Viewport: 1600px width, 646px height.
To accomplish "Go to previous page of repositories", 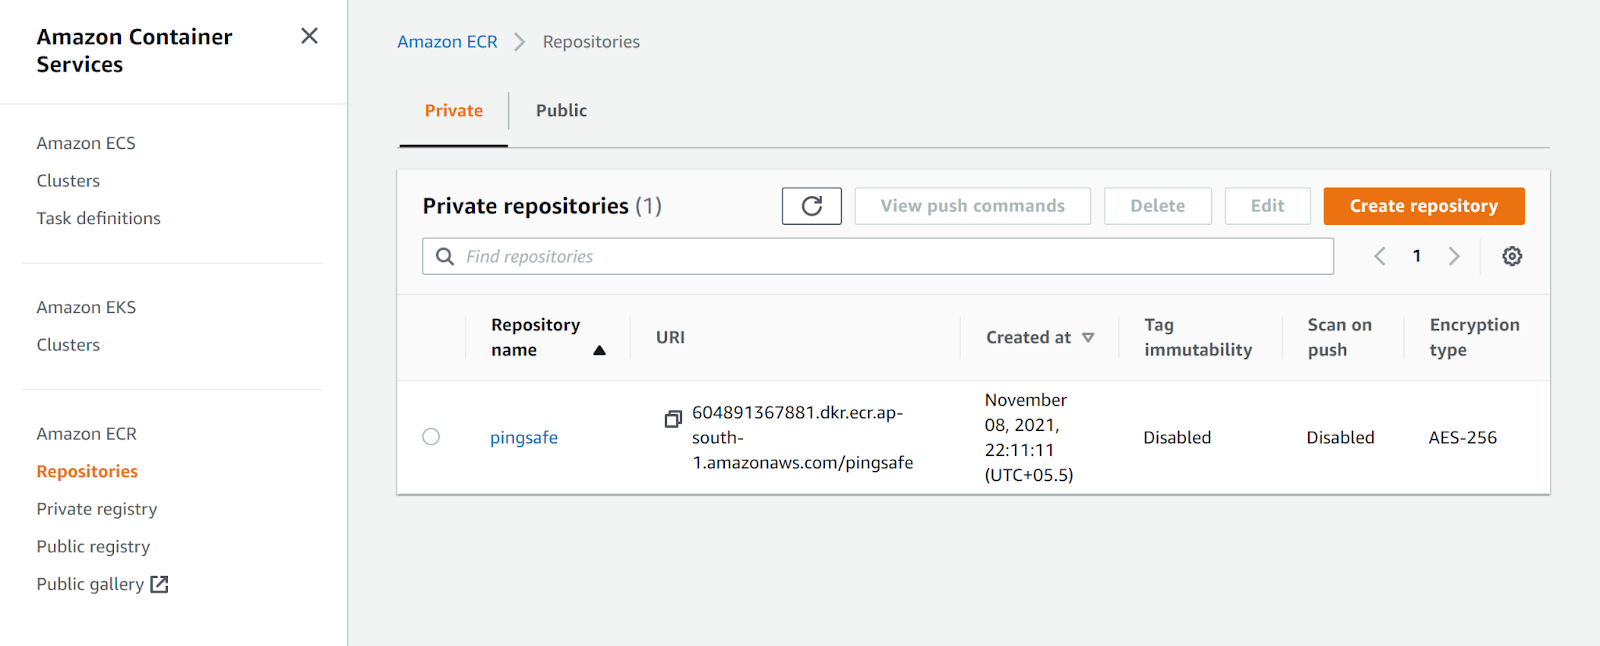I will [x=1380, y=256].
